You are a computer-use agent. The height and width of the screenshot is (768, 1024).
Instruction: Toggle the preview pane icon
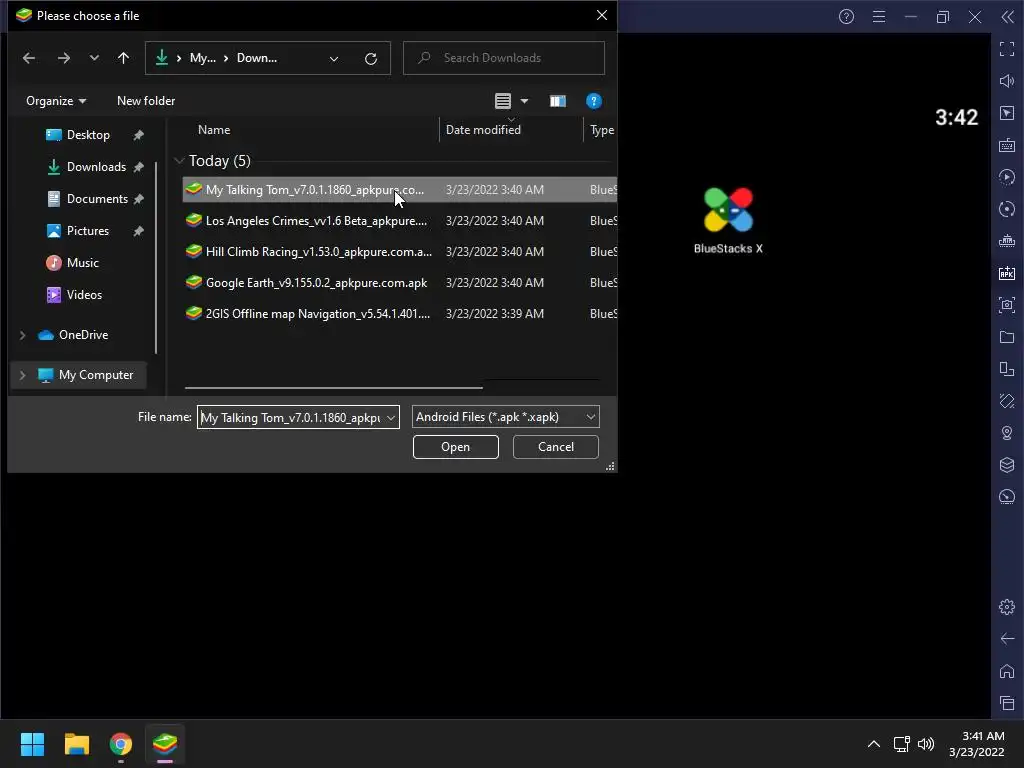(x=558, y=101)
